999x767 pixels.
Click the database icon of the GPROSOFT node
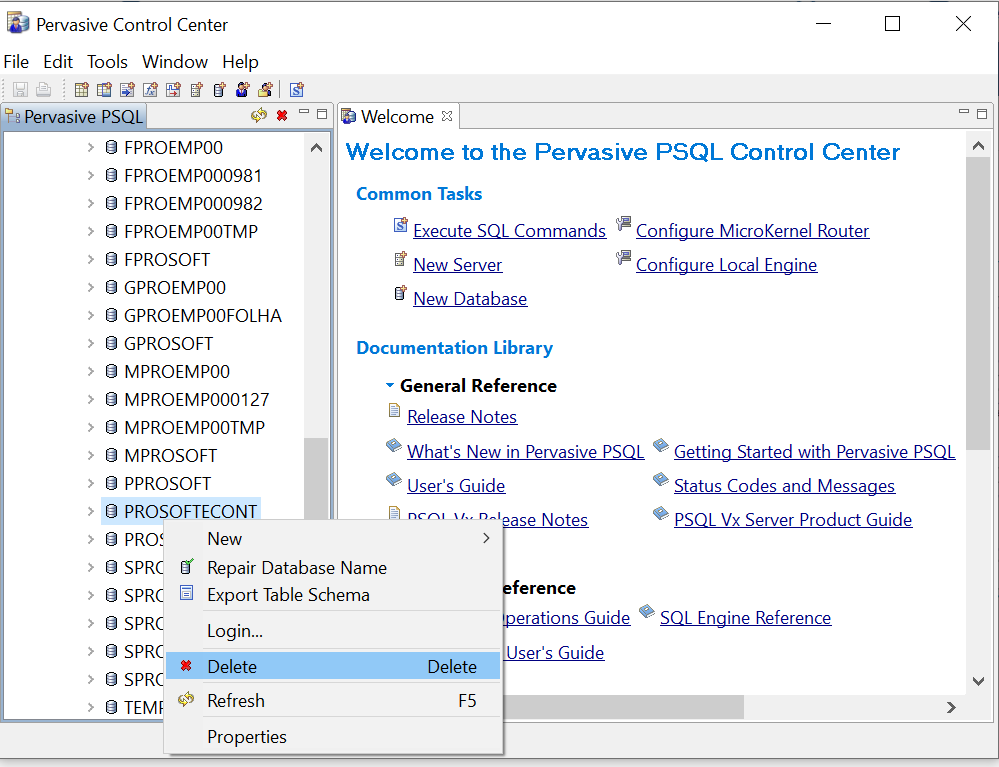111,343
